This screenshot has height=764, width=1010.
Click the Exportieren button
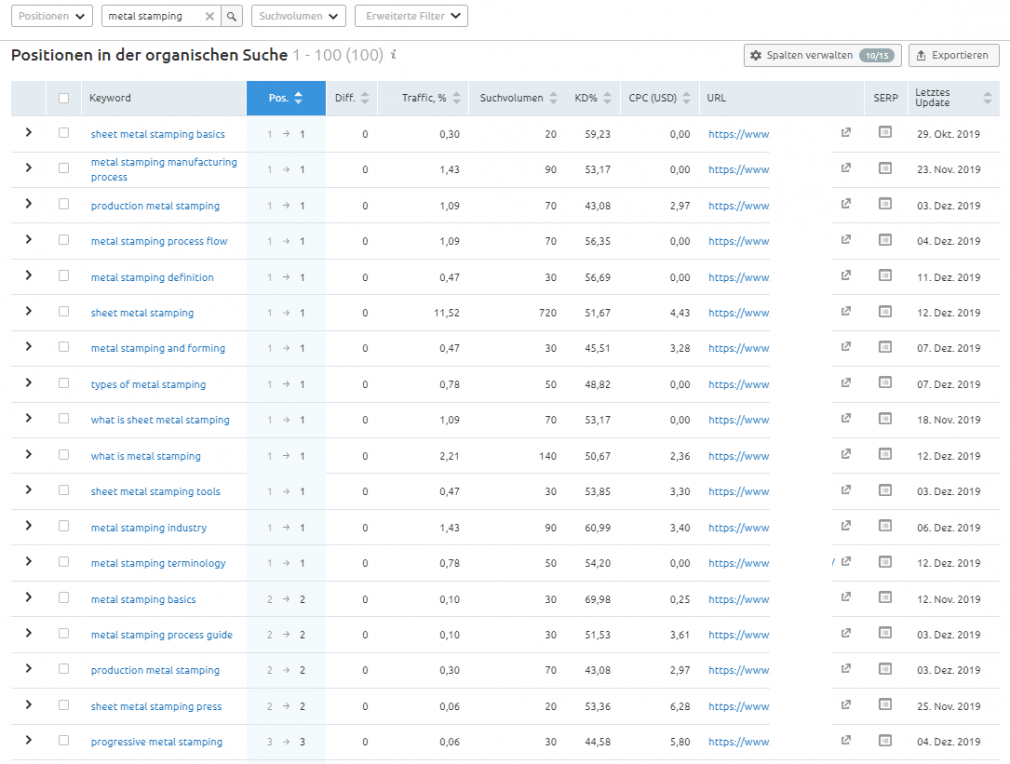click(x=953, y=55)
